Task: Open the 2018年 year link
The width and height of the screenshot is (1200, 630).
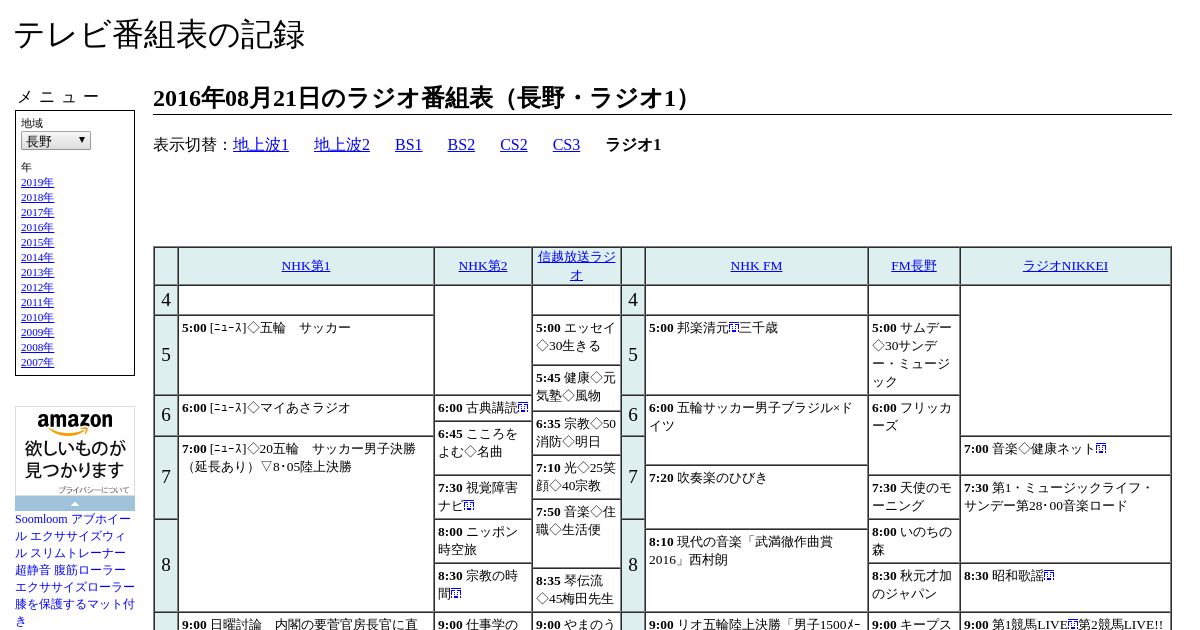Action: pos(38,197)
